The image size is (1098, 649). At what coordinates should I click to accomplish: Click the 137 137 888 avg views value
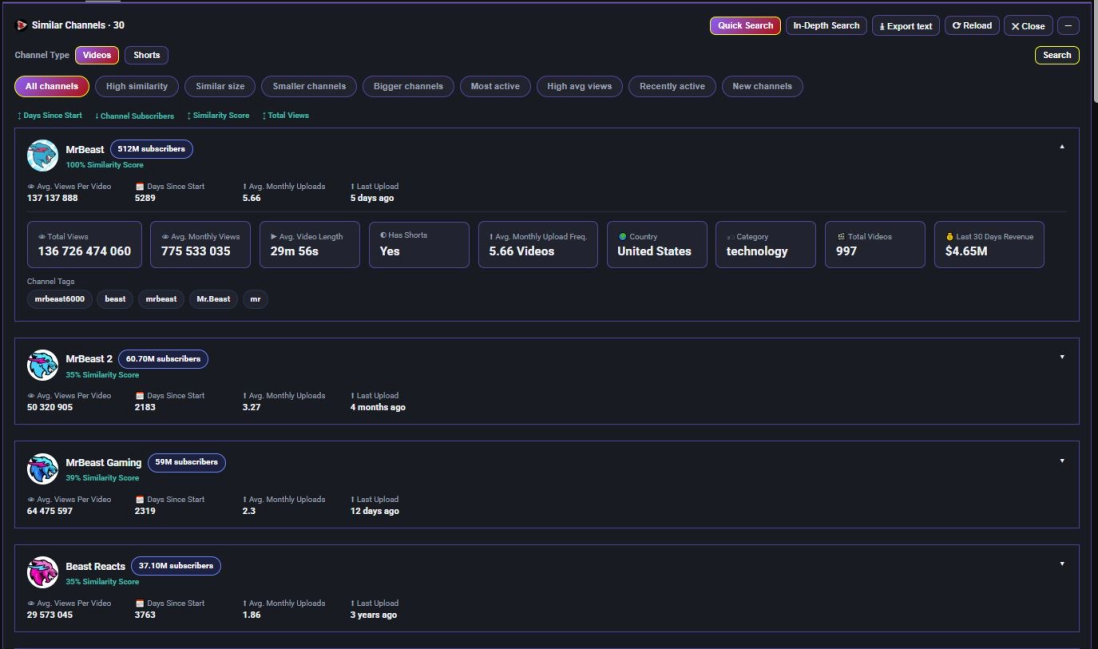(53, 198)
